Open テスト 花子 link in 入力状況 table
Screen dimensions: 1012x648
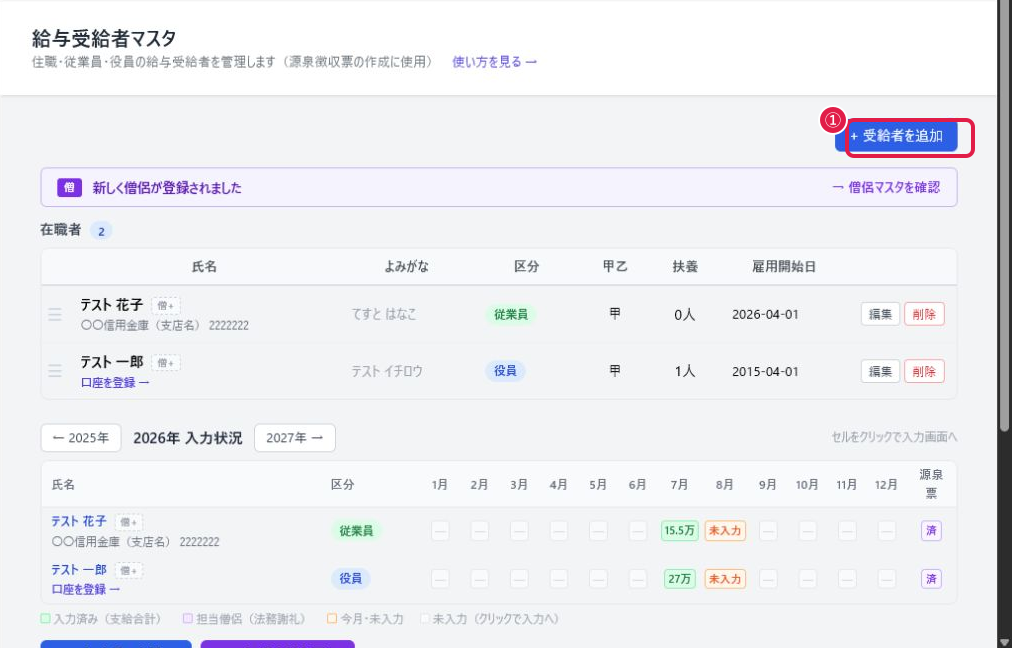point(79,521)
